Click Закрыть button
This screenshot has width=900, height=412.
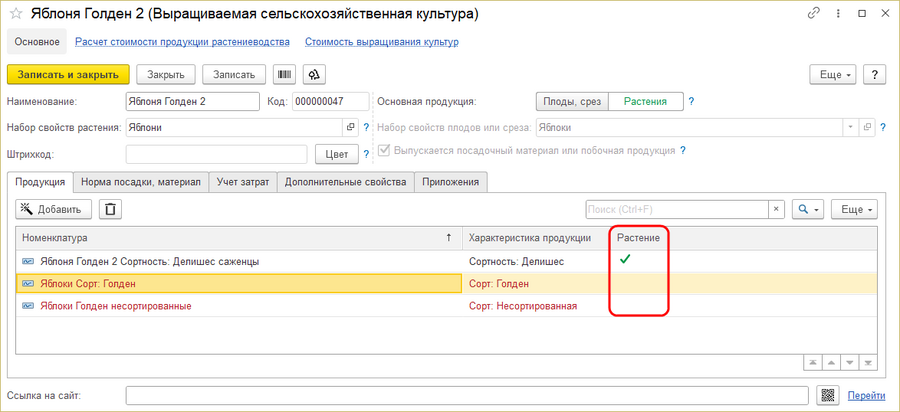click(x=165, y=75)
